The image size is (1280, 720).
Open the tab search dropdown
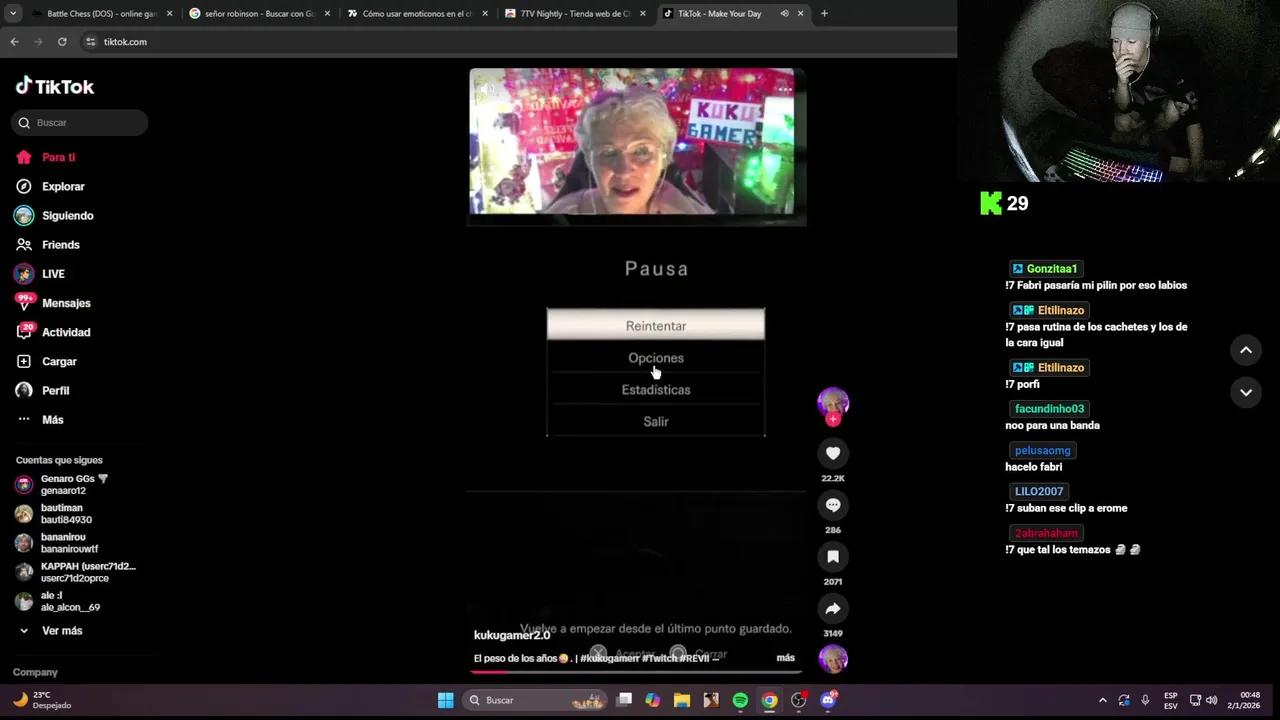point(12,14)
